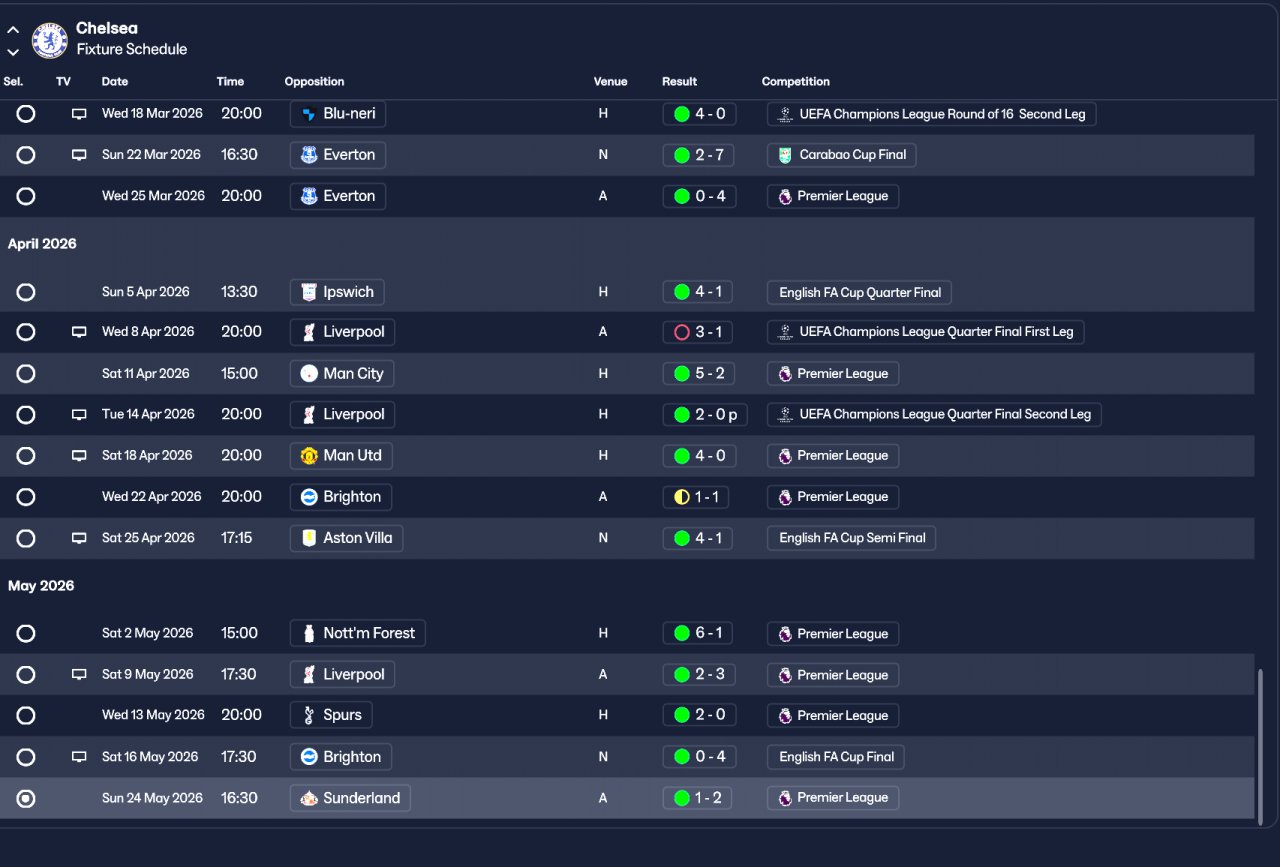This screenshot has height=867, width=1280.
Task: Click the April 2026 month heading
Action: point(42,244)
